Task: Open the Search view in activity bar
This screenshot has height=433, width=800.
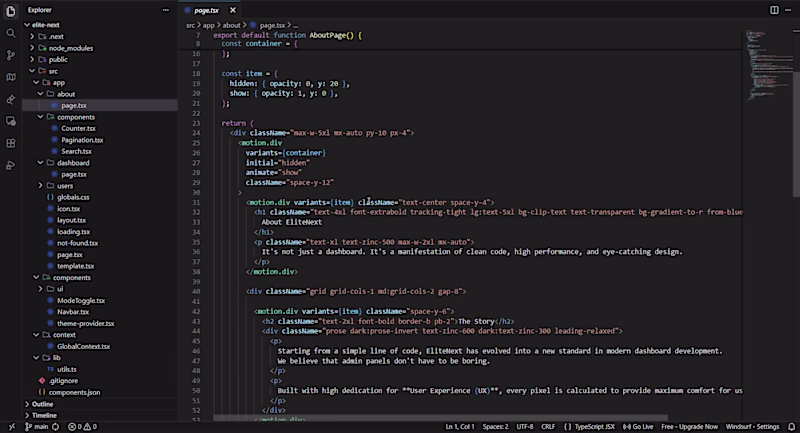Action: pyautogui.click(x=11, y=33)
